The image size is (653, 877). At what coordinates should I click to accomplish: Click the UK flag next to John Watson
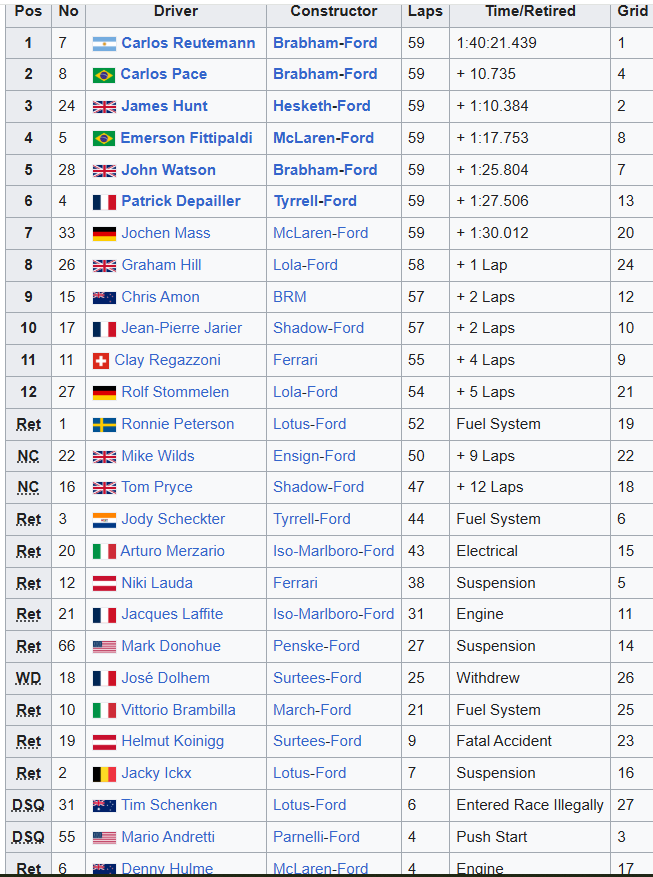point(105,171)
